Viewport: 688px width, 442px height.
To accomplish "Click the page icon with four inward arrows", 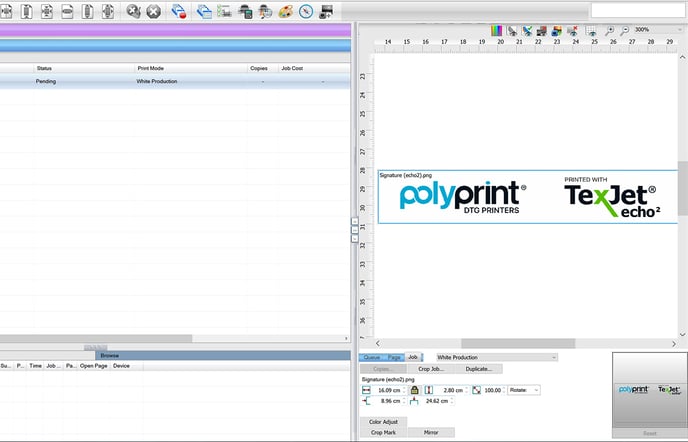I will point(47,11).
